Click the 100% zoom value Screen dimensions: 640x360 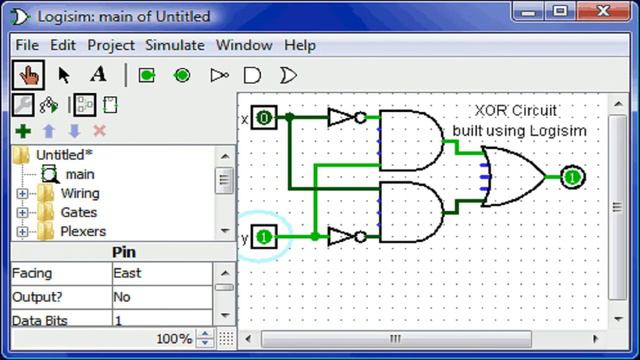[x=174, y=339]
